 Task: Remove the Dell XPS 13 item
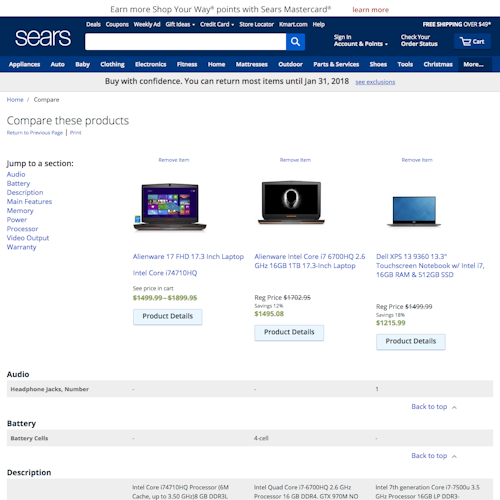[x=417, y=160]
